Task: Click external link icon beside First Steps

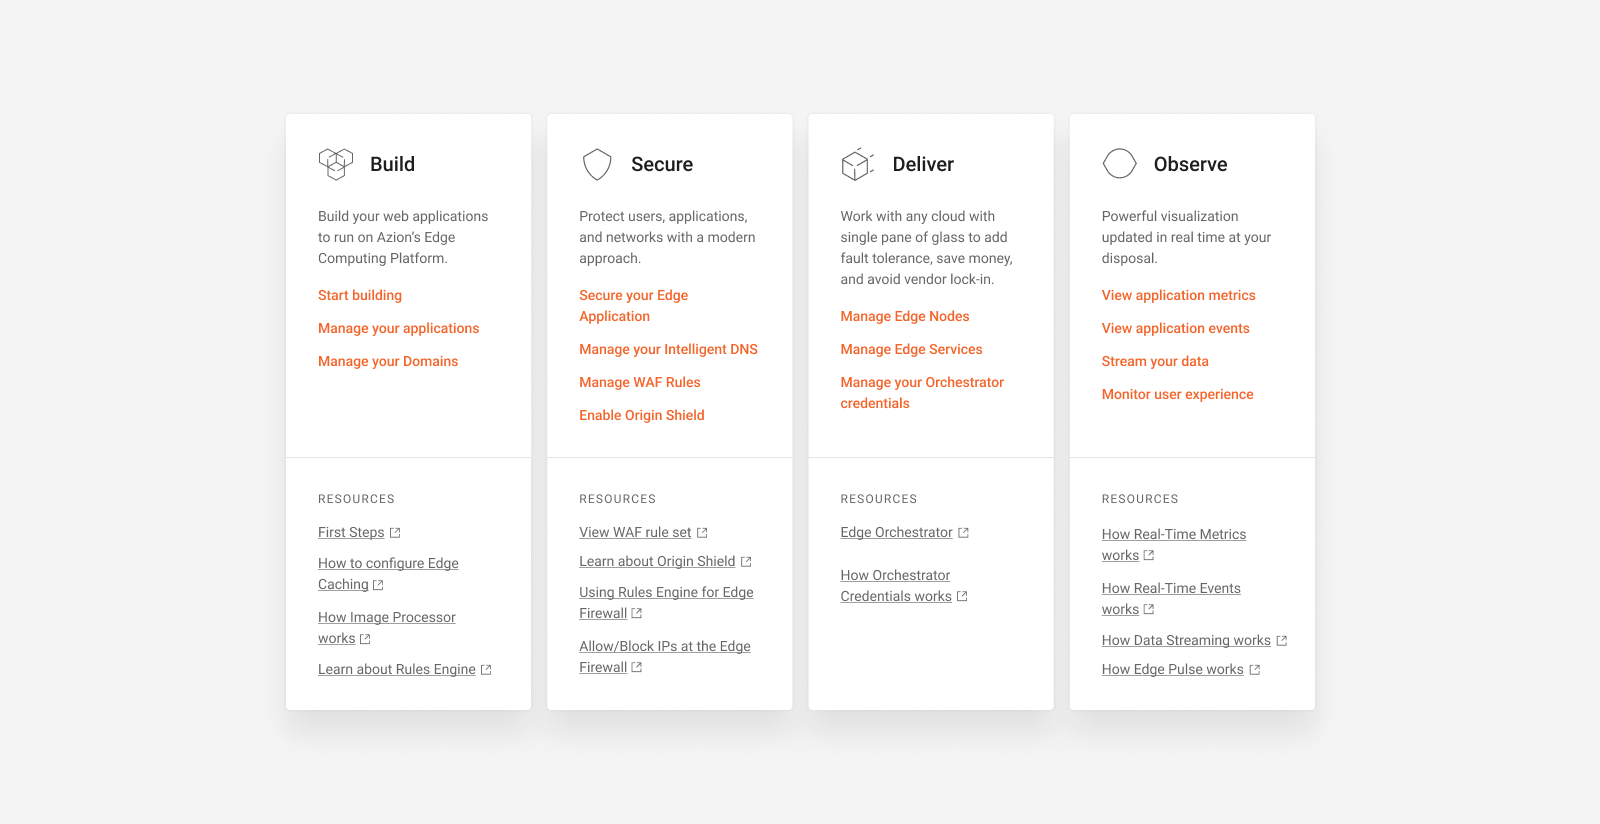Action: [395, 533]
